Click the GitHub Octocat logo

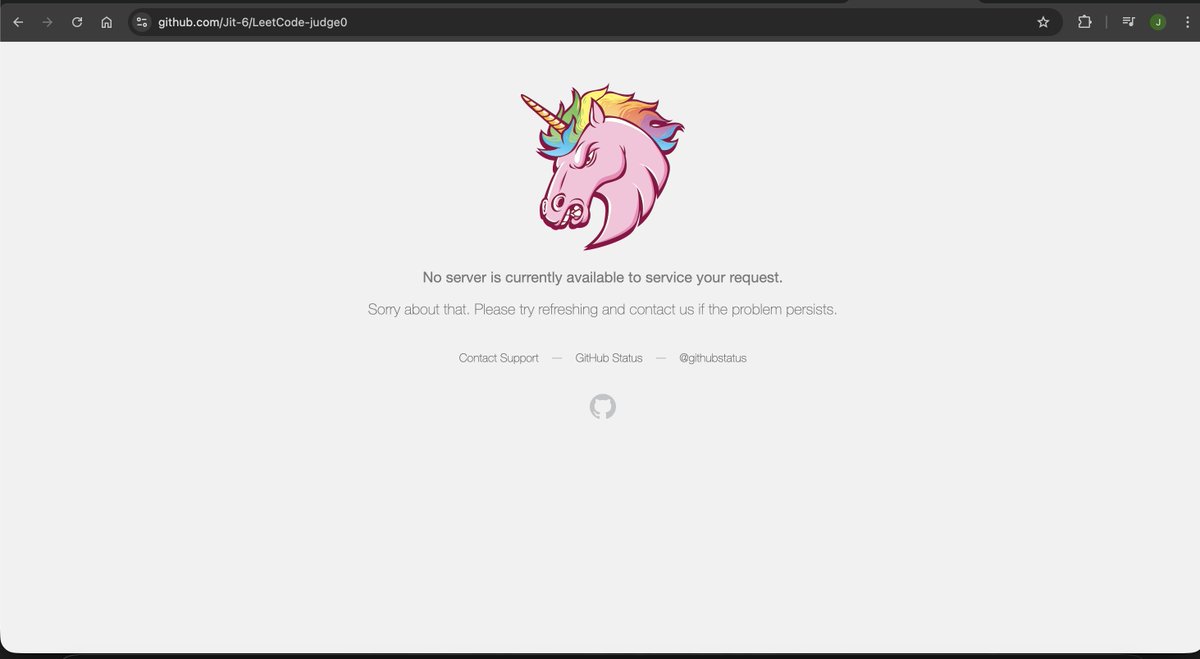tap(603, 406)
